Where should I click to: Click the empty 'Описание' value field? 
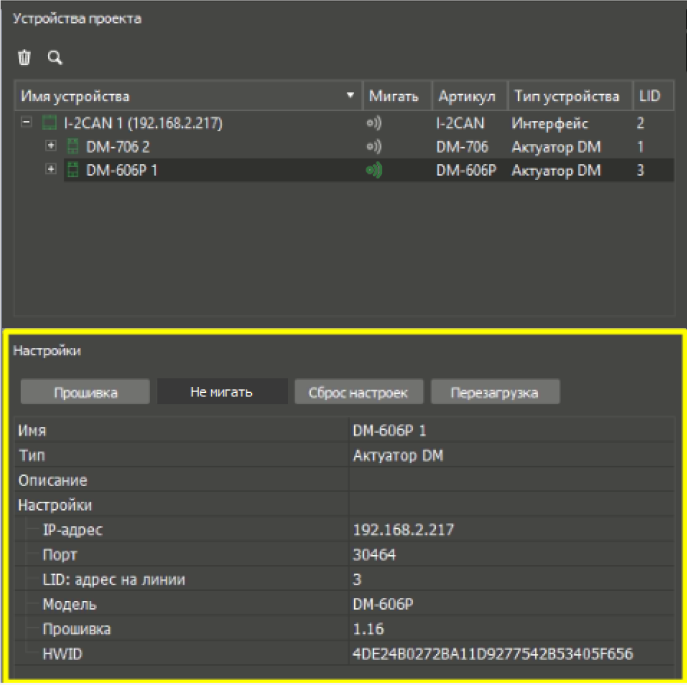pyautogui.click(x=510, y=481)
